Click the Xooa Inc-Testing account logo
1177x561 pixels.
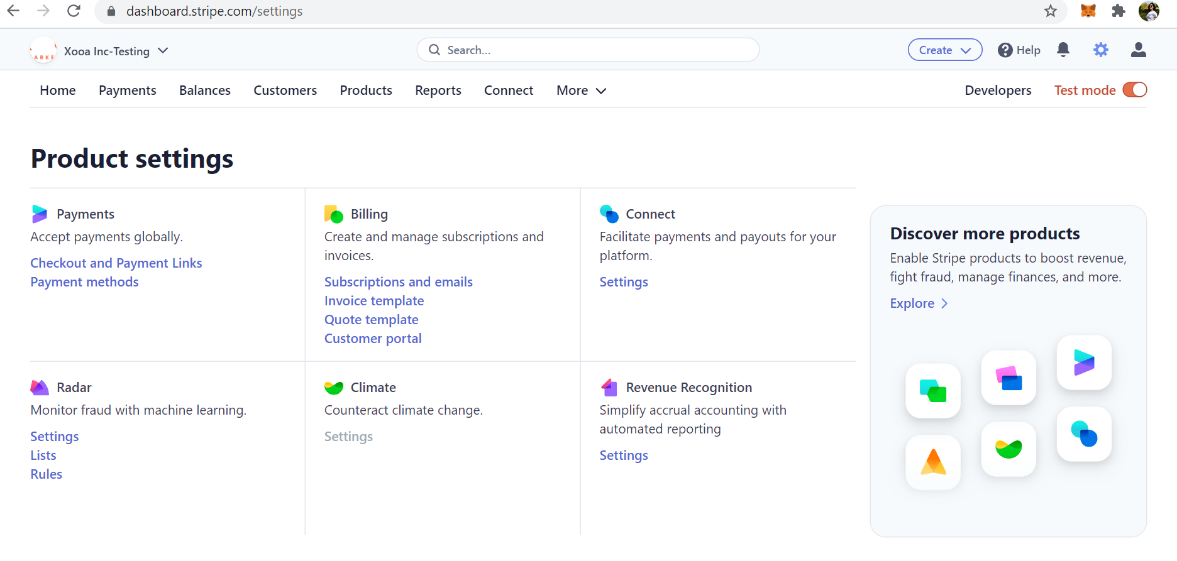43,50
